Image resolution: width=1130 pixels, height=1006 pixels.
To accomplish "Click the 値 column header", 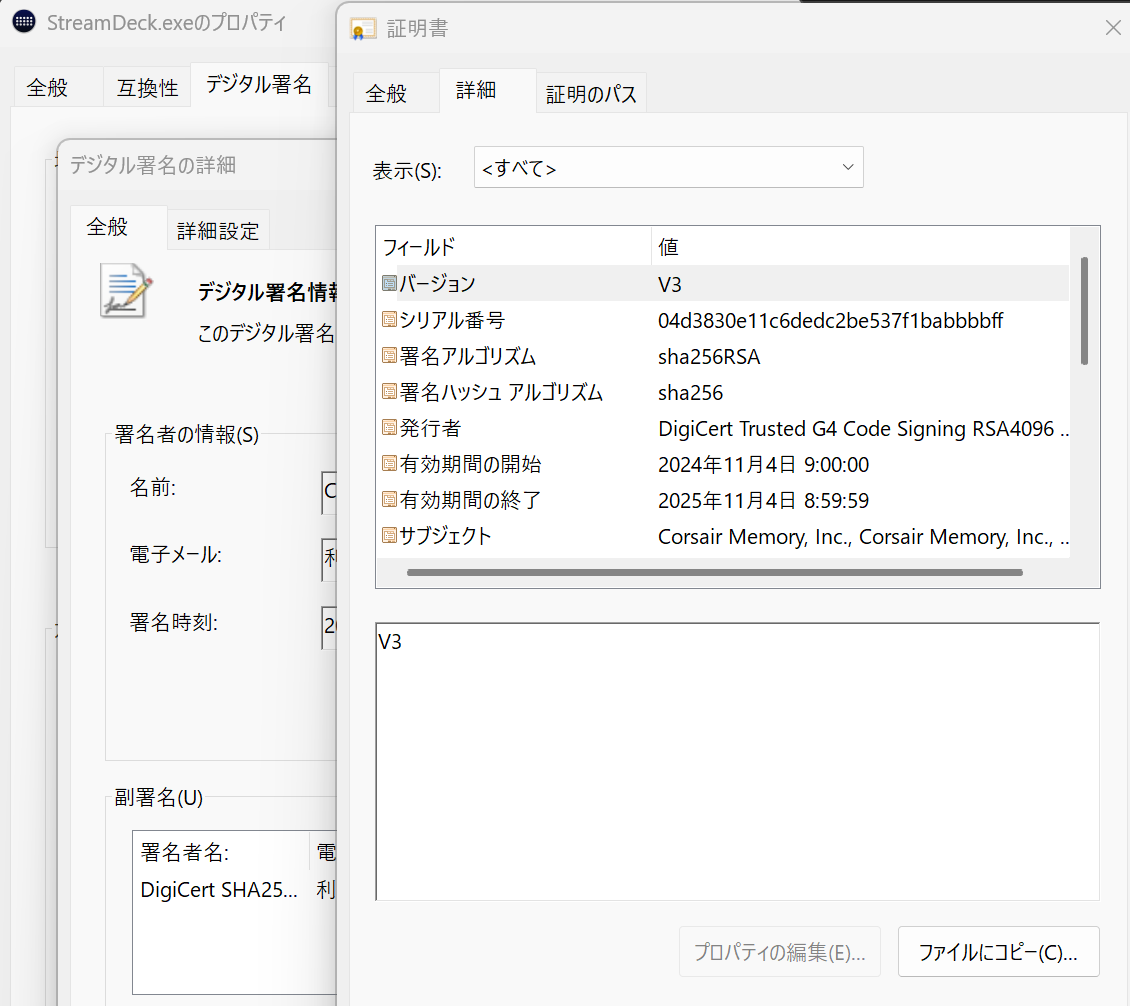I will [860, 247].
